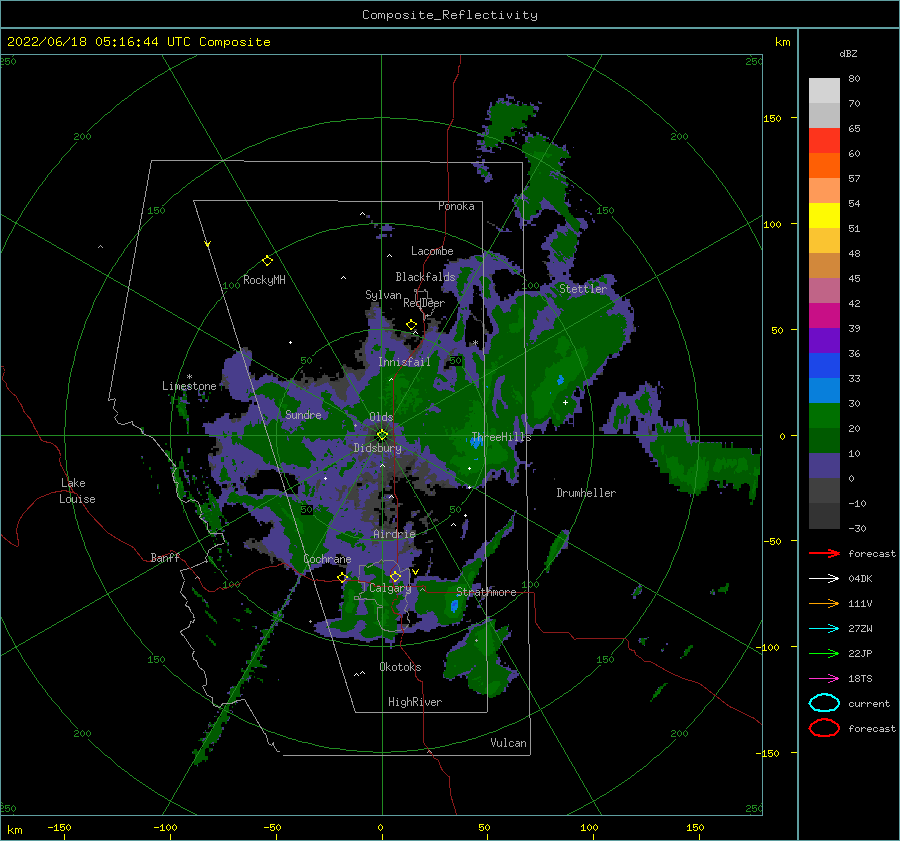The image size is (900, 841).
Task: Click the Innisfail city label
Action: pos(404,362)
